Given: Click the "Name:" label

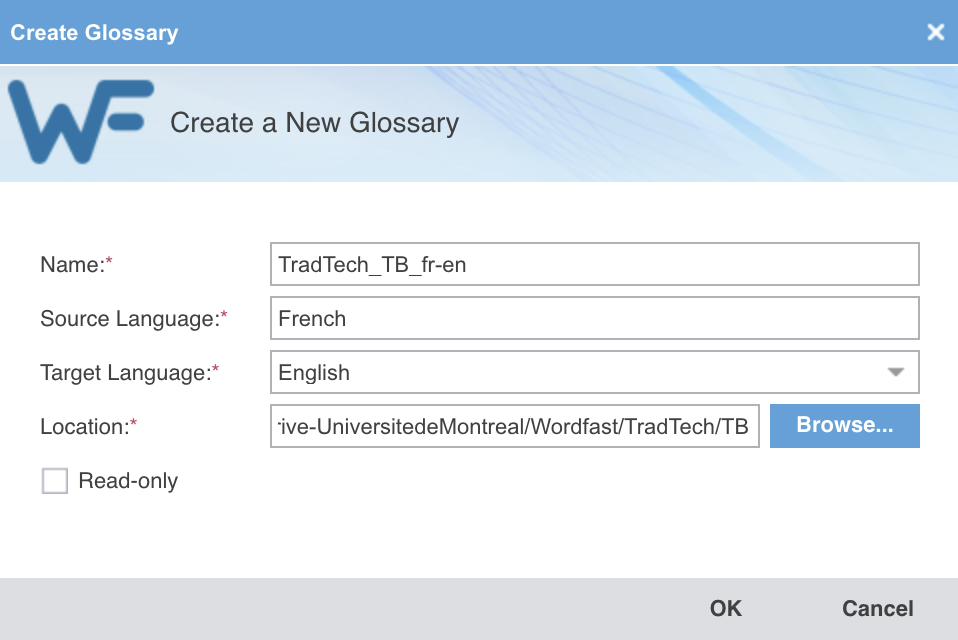Looking at the screenshot, I should tap(76, 264).
